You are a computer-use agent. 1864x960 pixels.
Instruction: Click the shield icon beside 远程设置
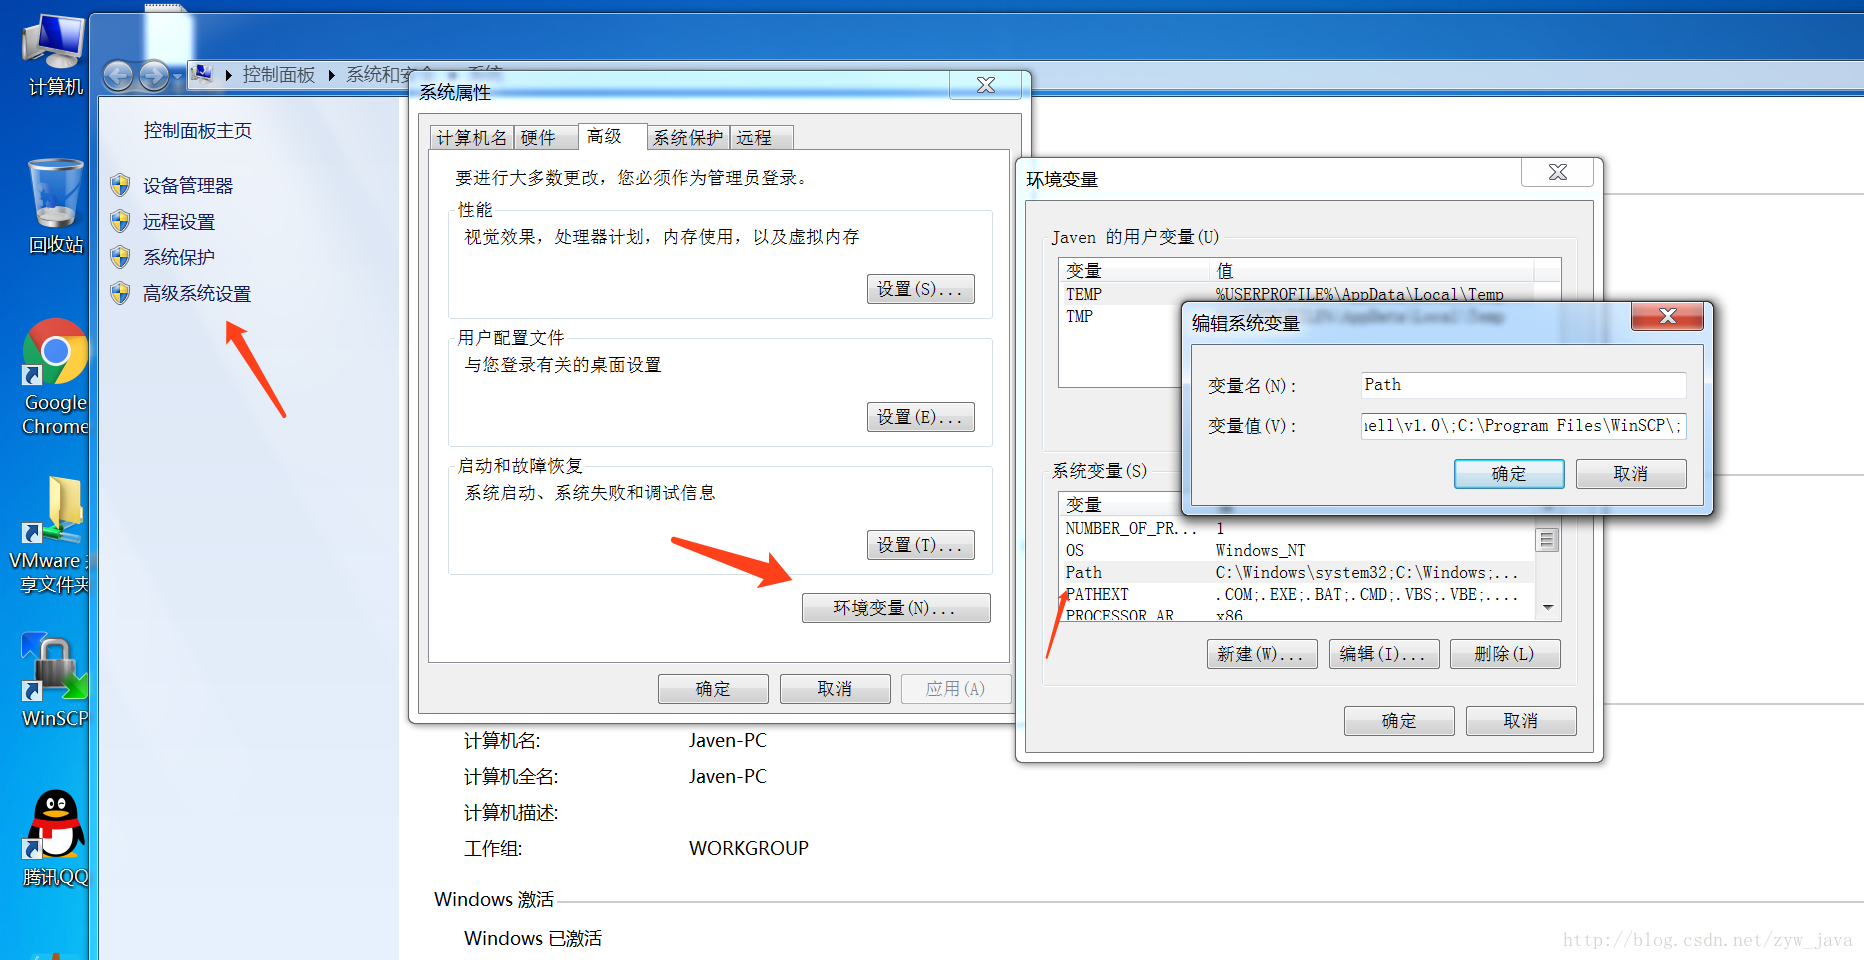(x=120, y=221)
